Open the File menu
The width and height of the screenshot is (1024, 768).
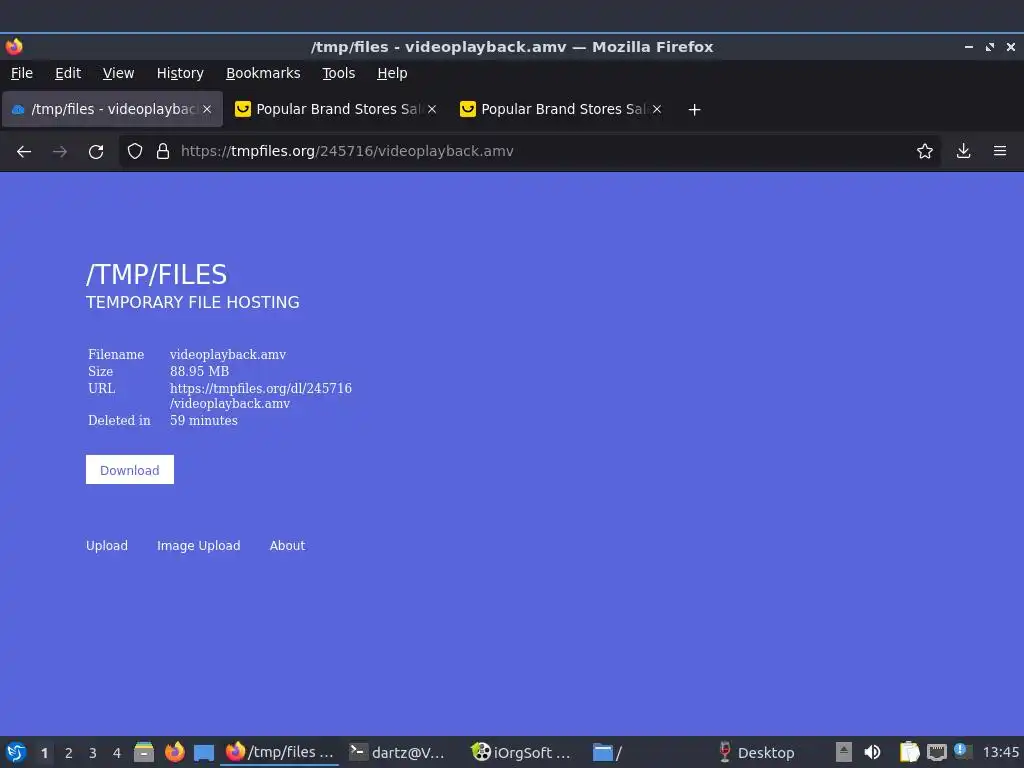[22, 73]
